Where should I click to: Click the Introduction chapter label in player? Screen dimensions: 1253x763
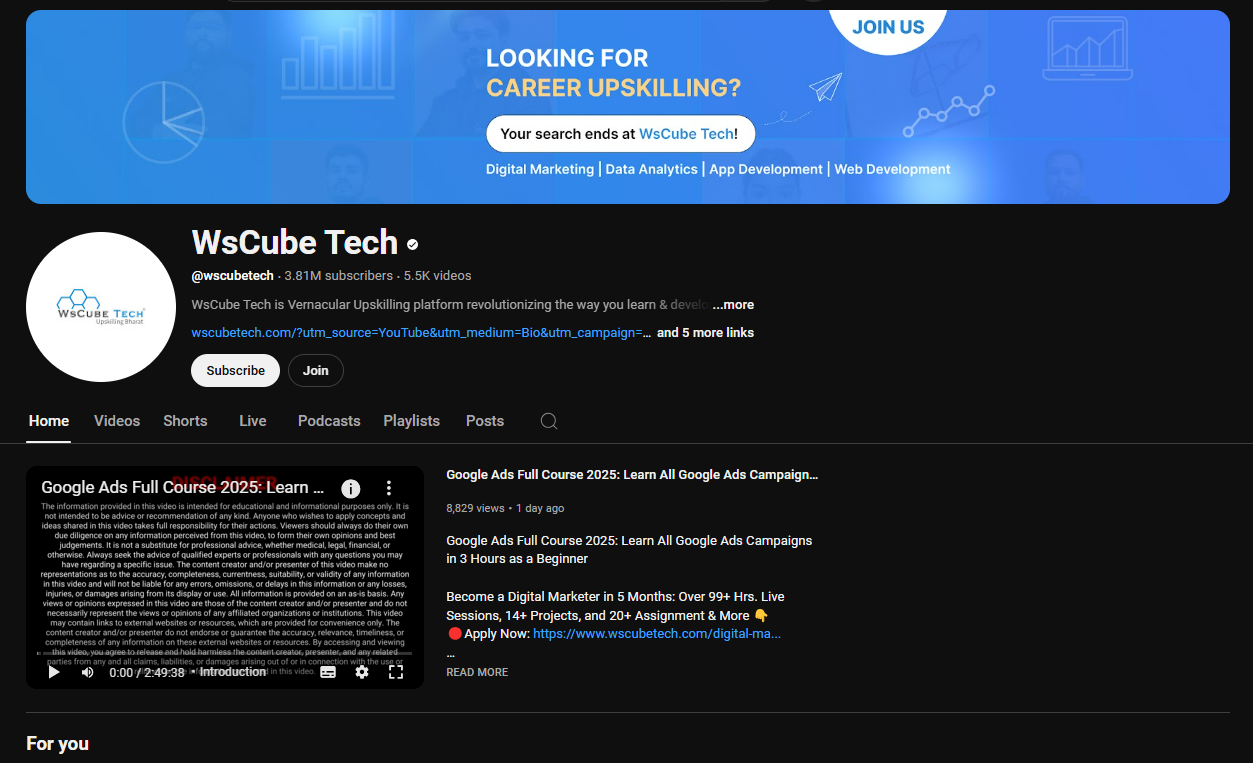(233, 672)
